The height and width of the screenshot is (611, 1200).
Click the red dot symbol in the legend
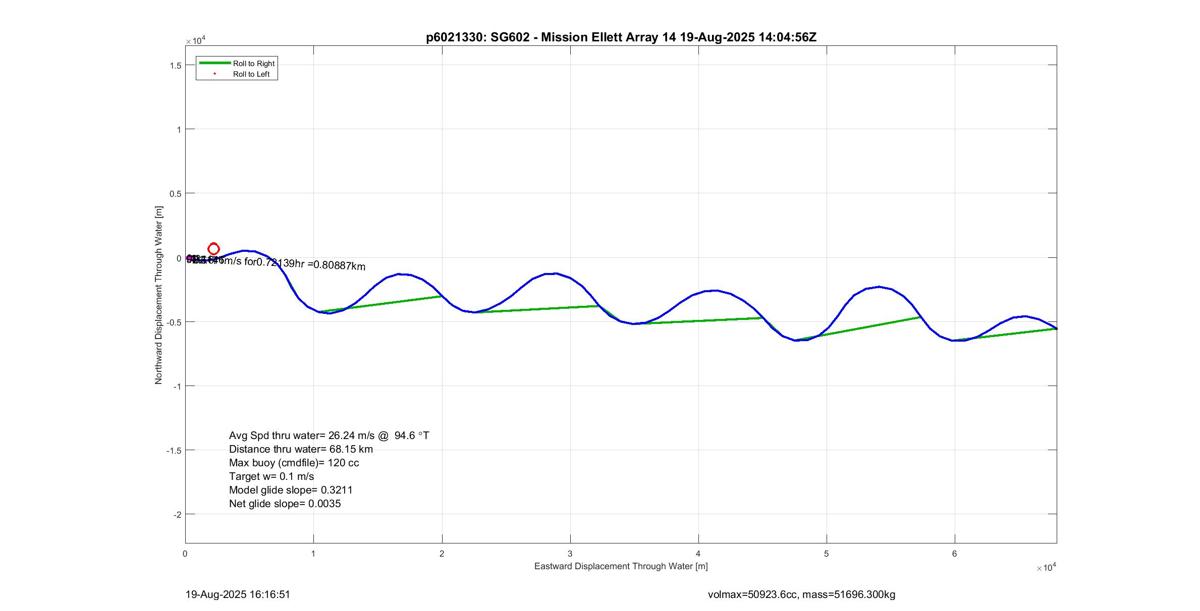point(213,74)
